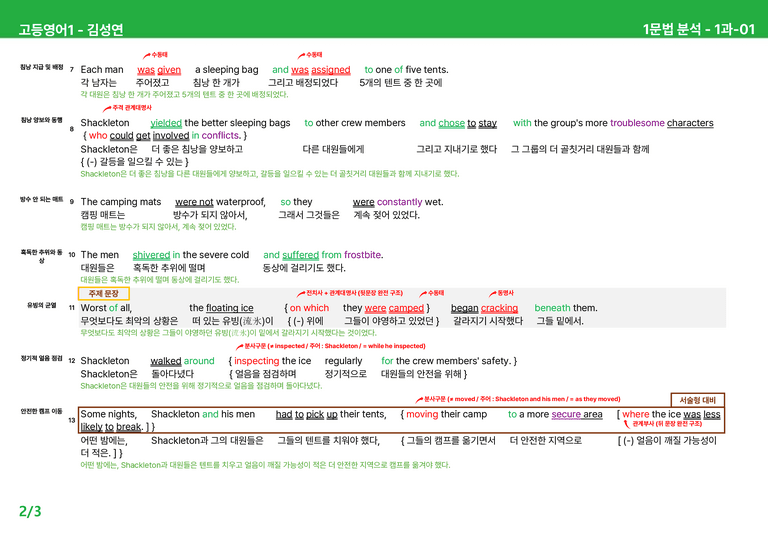Screen dimensions: 768x543
Task: Click the "관계부사 (뒤 문장 완전 구조)" annotation
Action: coord(667,424)
